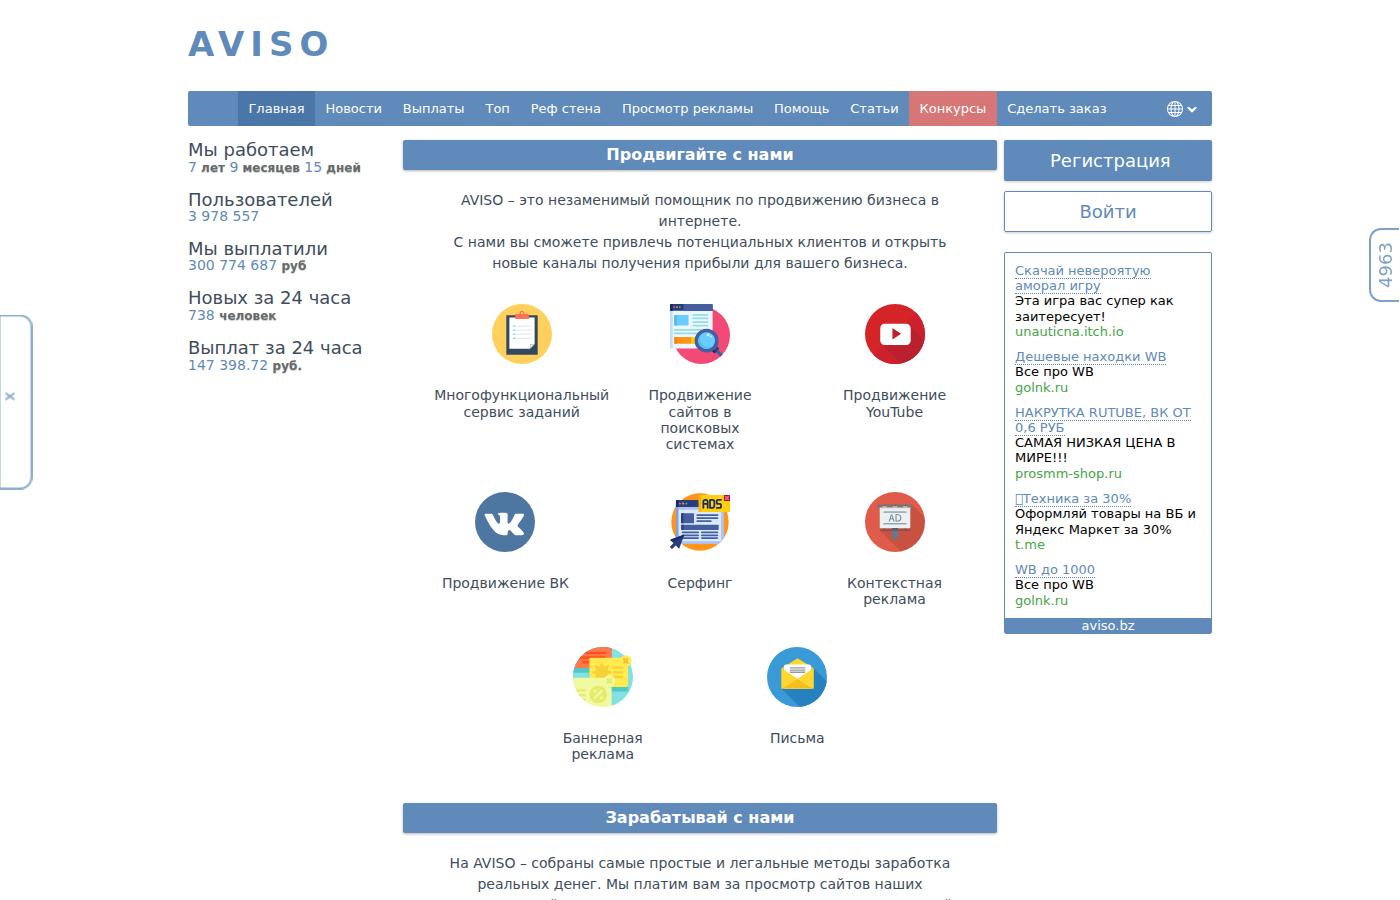Open the Серфинг ADS icon
Image resolution: width=1400 pixels, height=900 pixels.
click(x=700, y=522)
